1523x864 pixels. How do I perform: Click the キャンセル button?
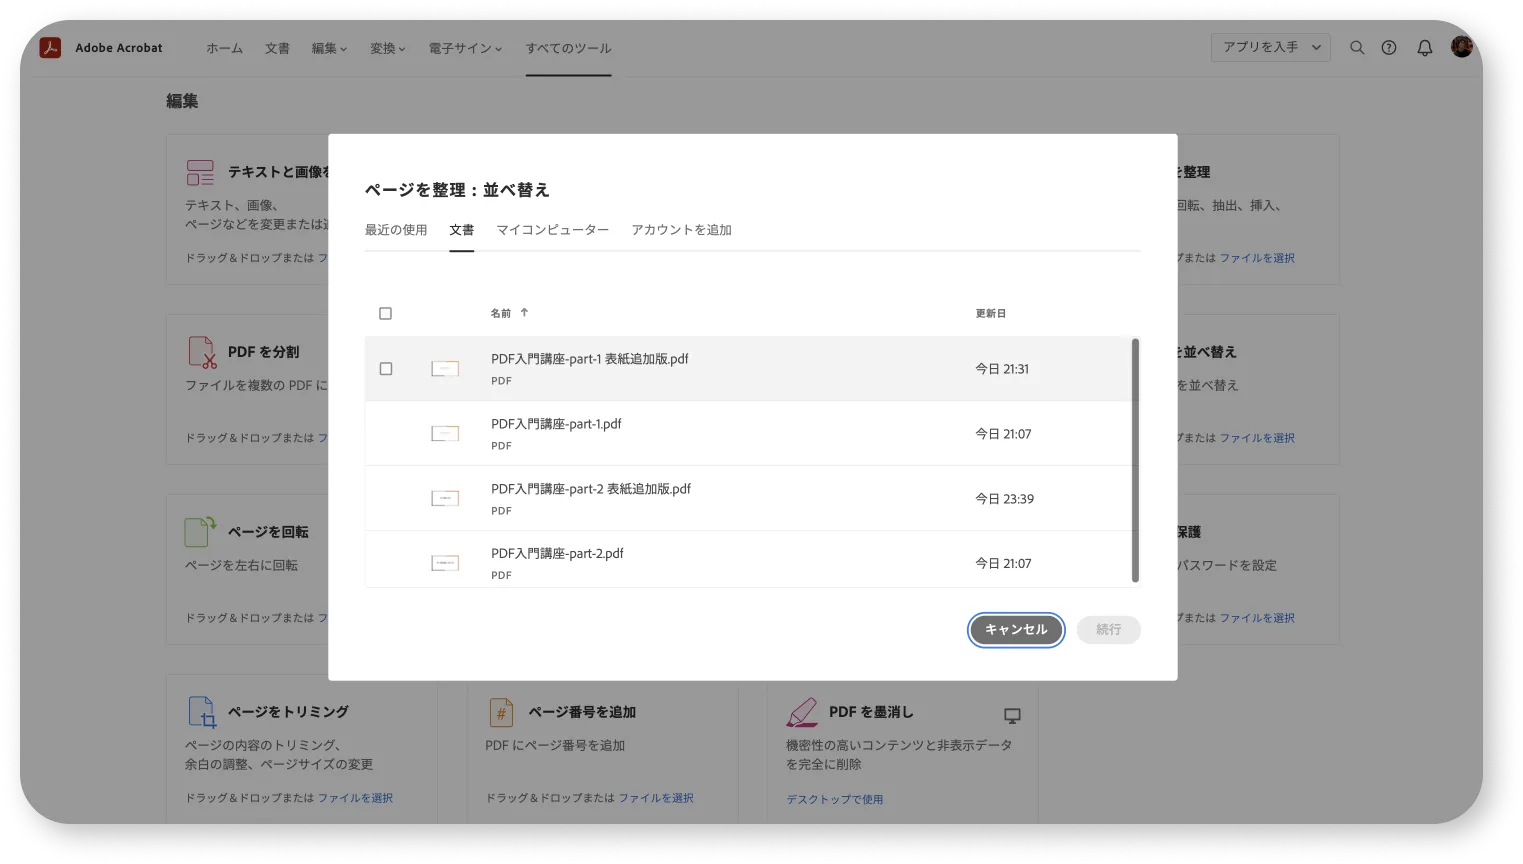(1016, 630)
